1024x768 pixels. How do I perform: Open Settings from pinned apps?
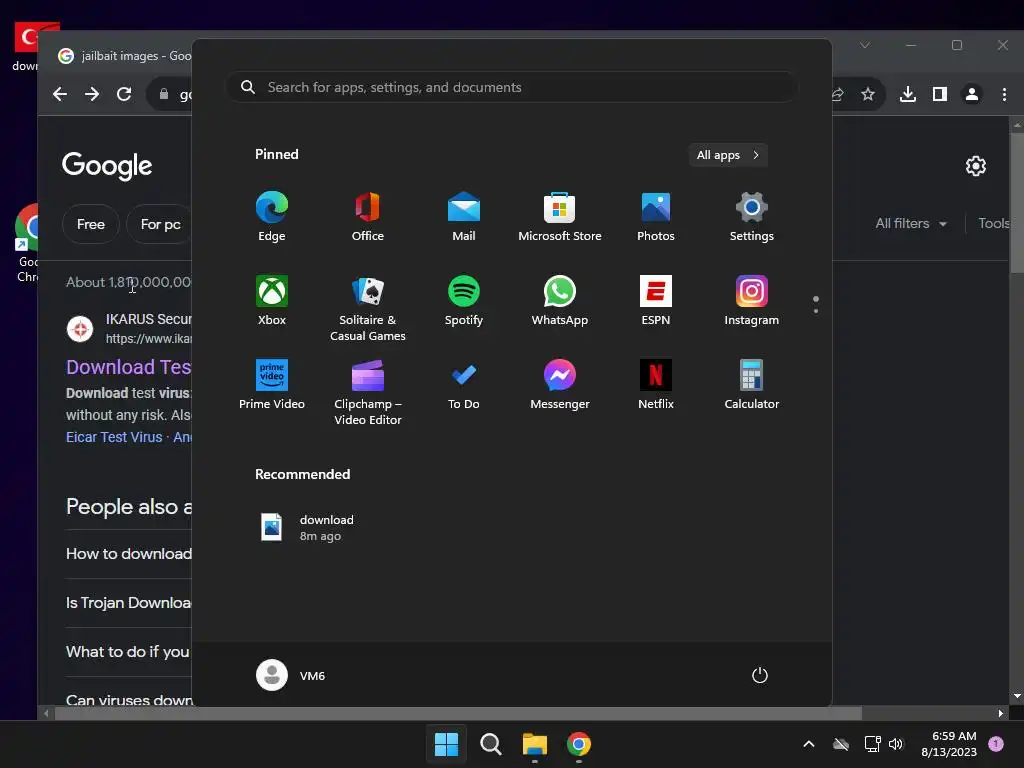pos(752,217)
